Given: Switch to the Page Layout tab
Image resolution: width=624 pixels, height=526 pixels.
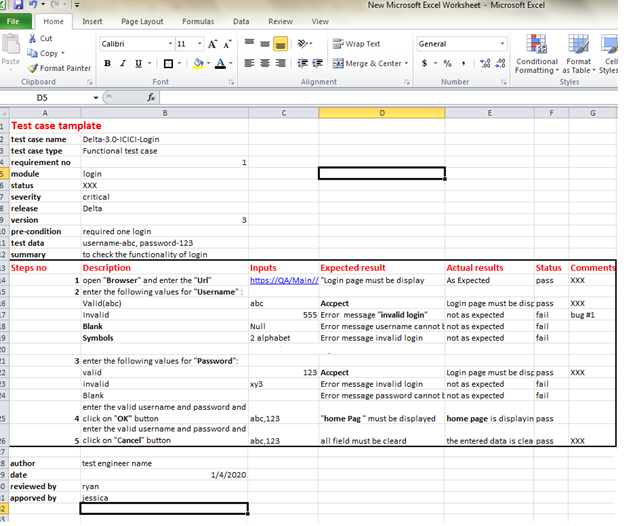Looking at the screenshot, I should coord(142,21).
